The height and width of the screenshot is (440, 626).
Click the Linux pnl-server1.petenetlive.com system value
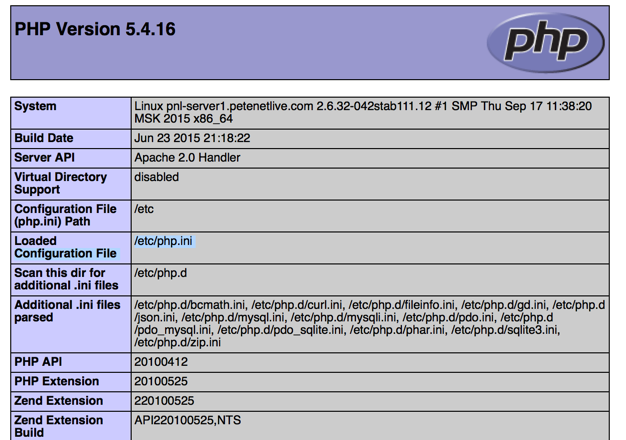tap(363, 112)
